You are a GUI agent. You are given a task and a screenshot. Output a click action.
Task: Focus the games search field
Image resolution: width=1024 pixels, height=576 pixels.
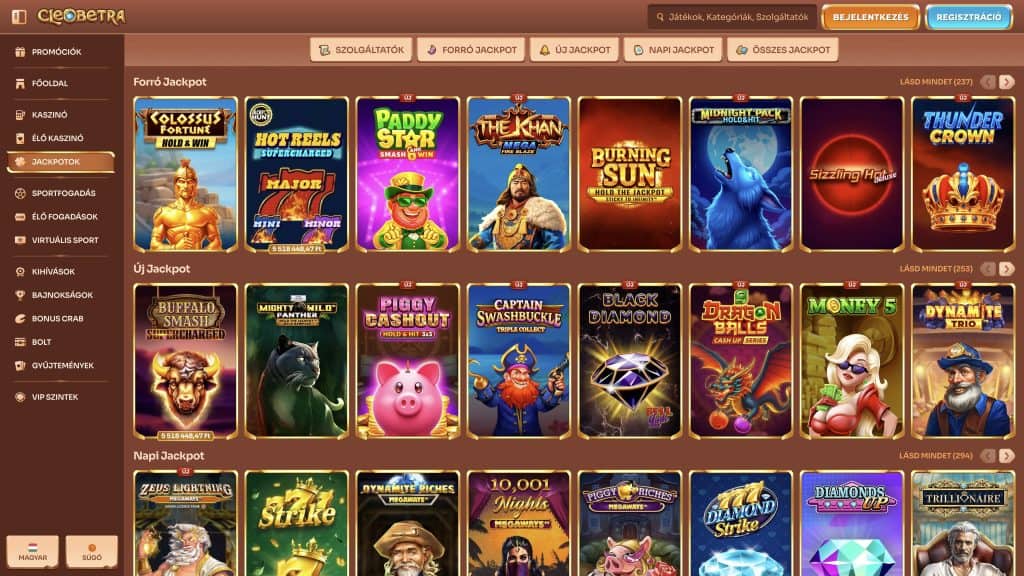point(732,17)
